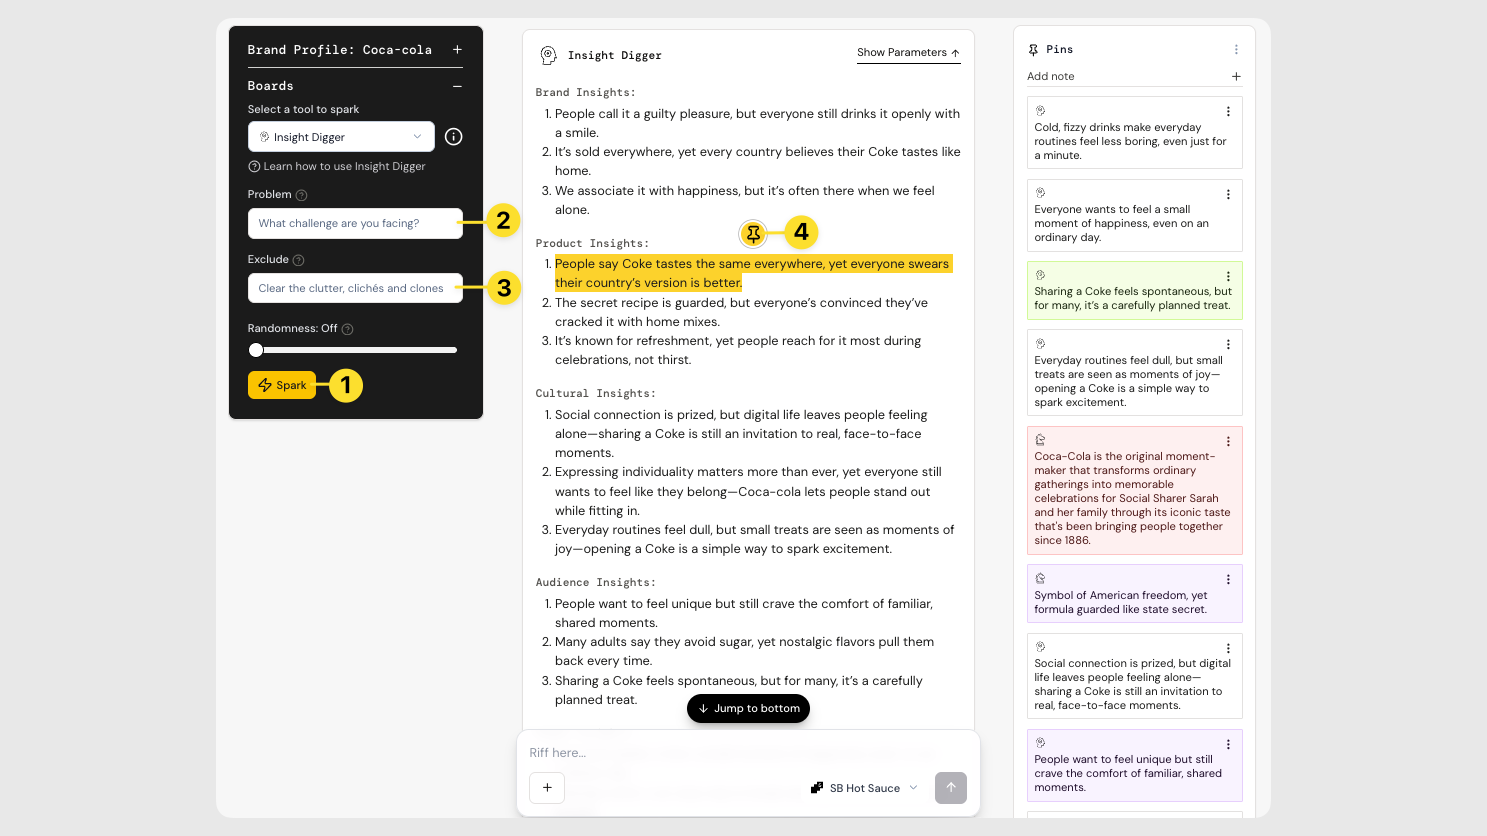Add a note with plus icon
This screenshot has height=836, width=1487.
[1236, 76]
